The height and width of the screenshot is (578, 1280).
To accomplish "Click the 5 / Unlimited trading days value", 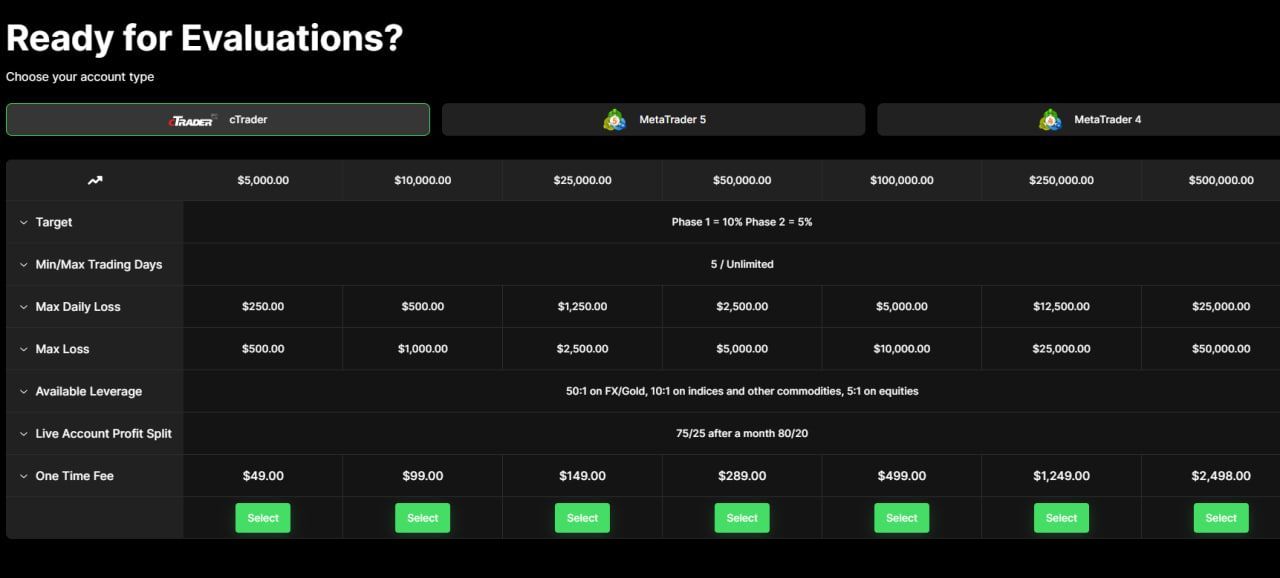I will pos(742,265).
